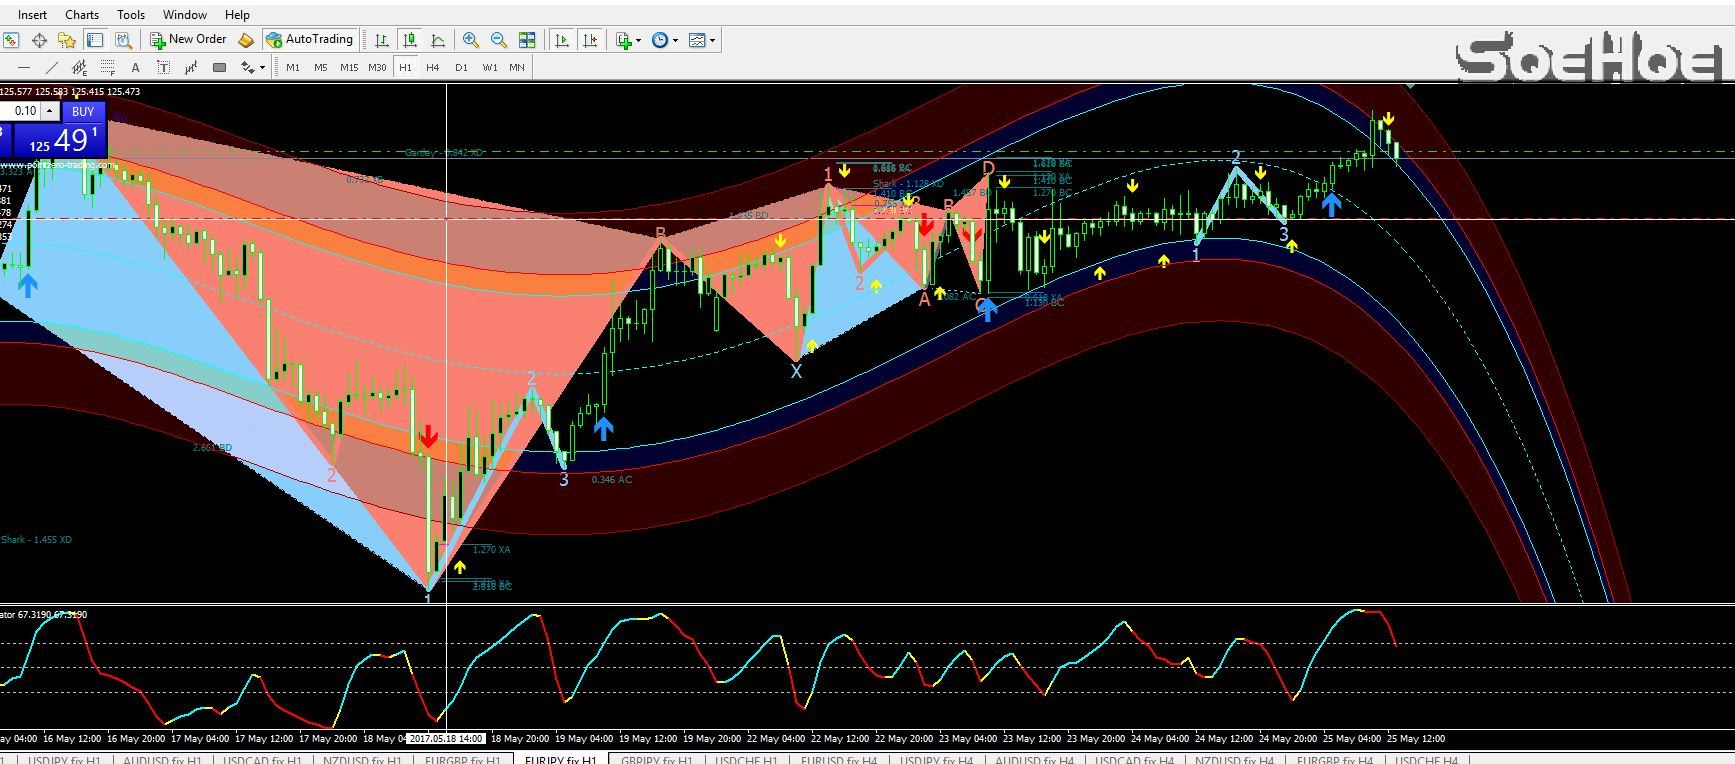The height and width of the screenshot is (764, 1735).
Task: Zoom out of the chart
Action: (498, 40)
